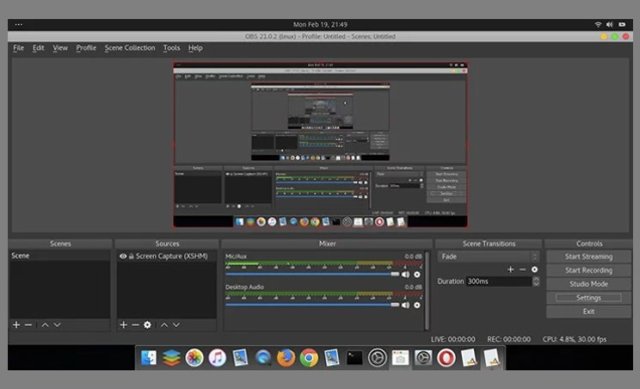
Task: Remove scene transition with minus icon
Action: click(x=522, y=269)
